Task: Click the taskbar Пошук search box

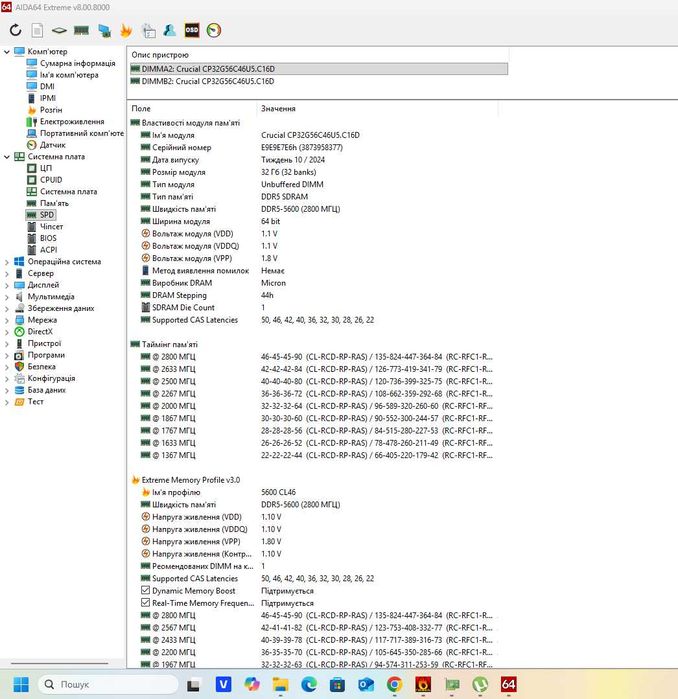Action: pyautogui.click(x=108, y=684)
